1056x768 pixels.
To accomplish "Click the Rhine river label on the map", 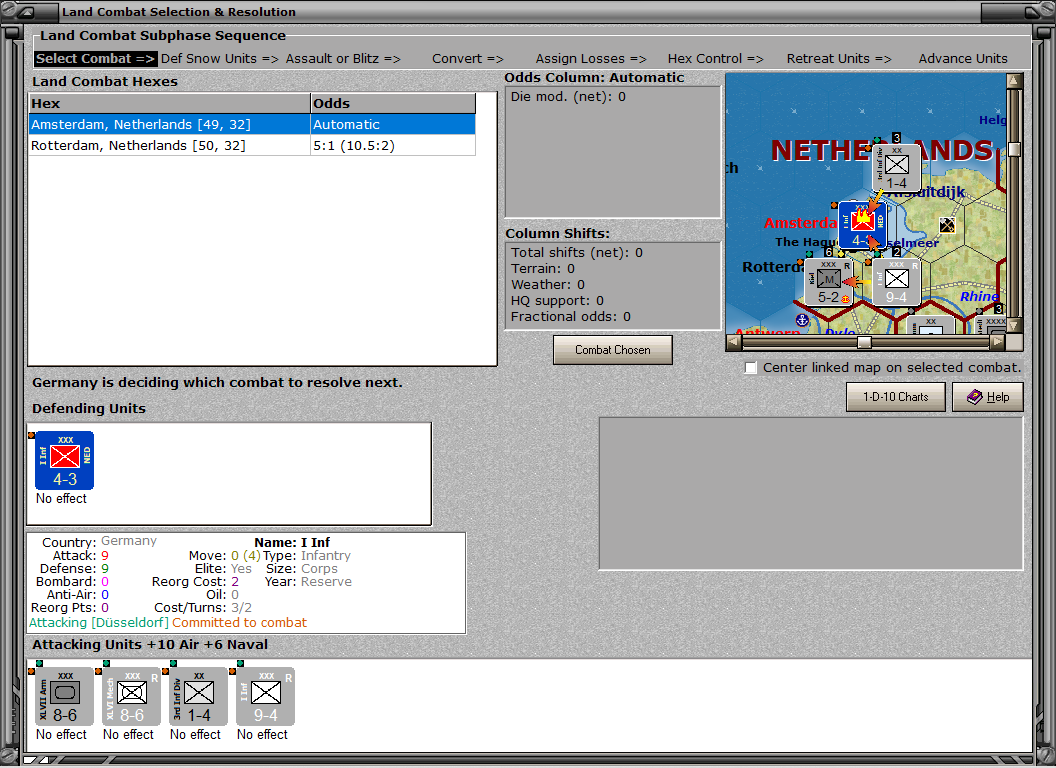I will [979, 296].
